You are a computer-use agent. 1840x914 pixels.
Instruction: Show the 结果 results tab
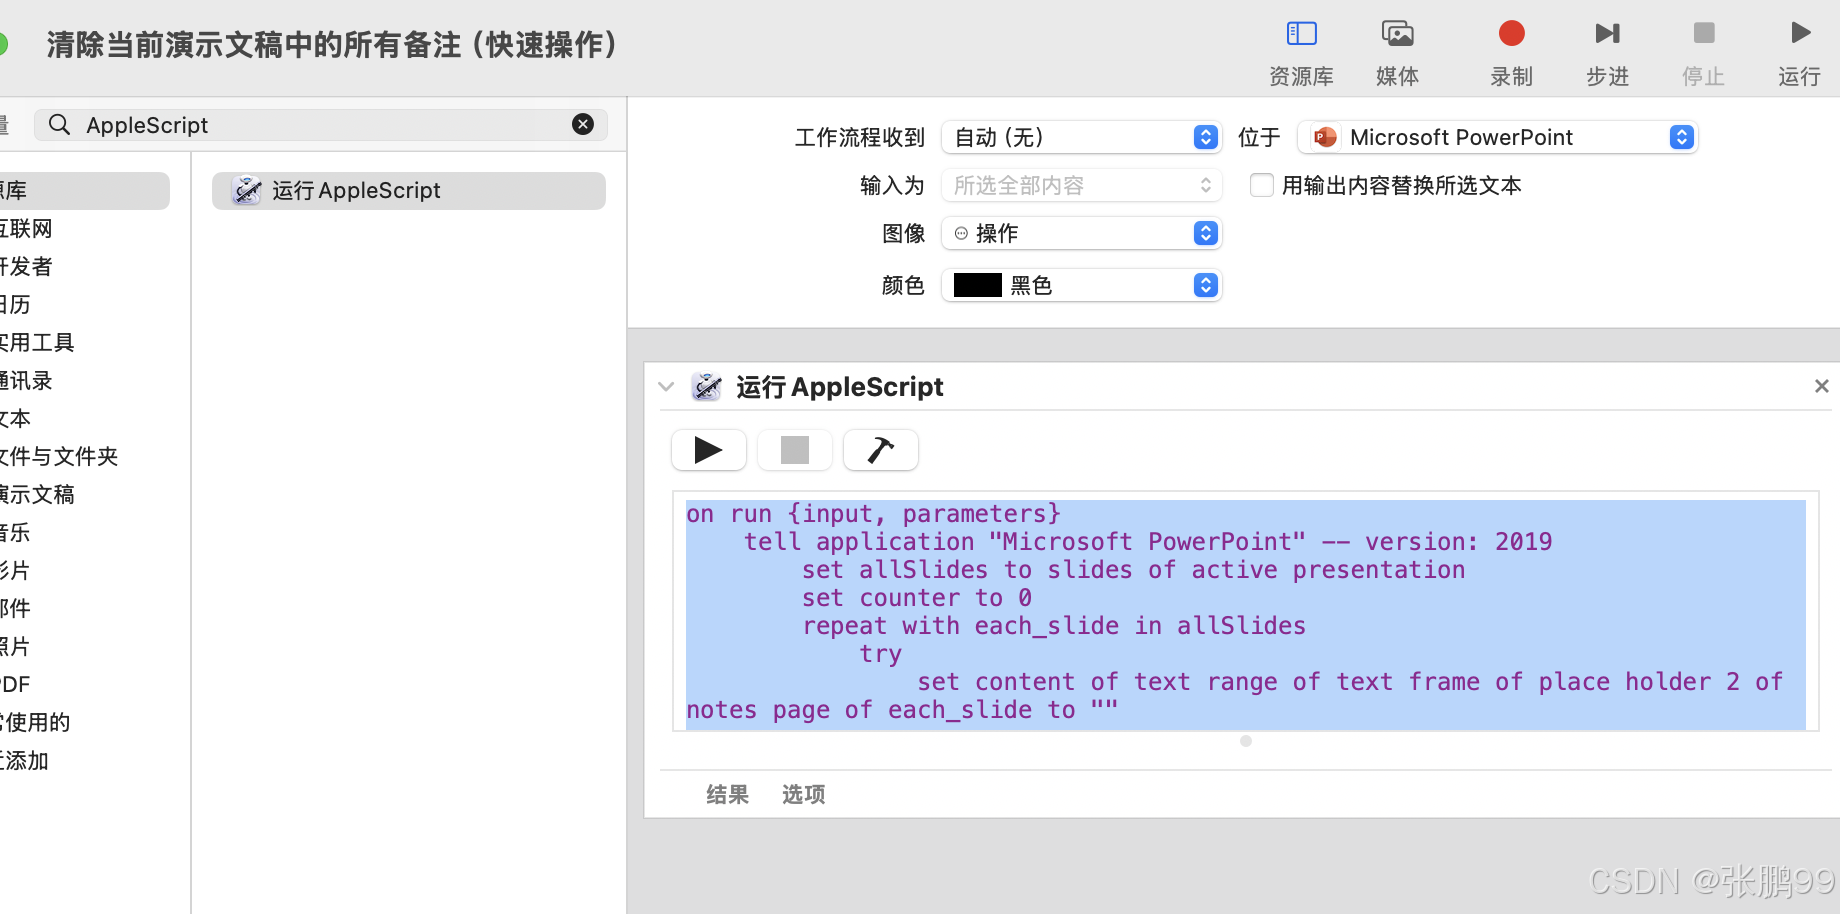(x=727, y=794)
